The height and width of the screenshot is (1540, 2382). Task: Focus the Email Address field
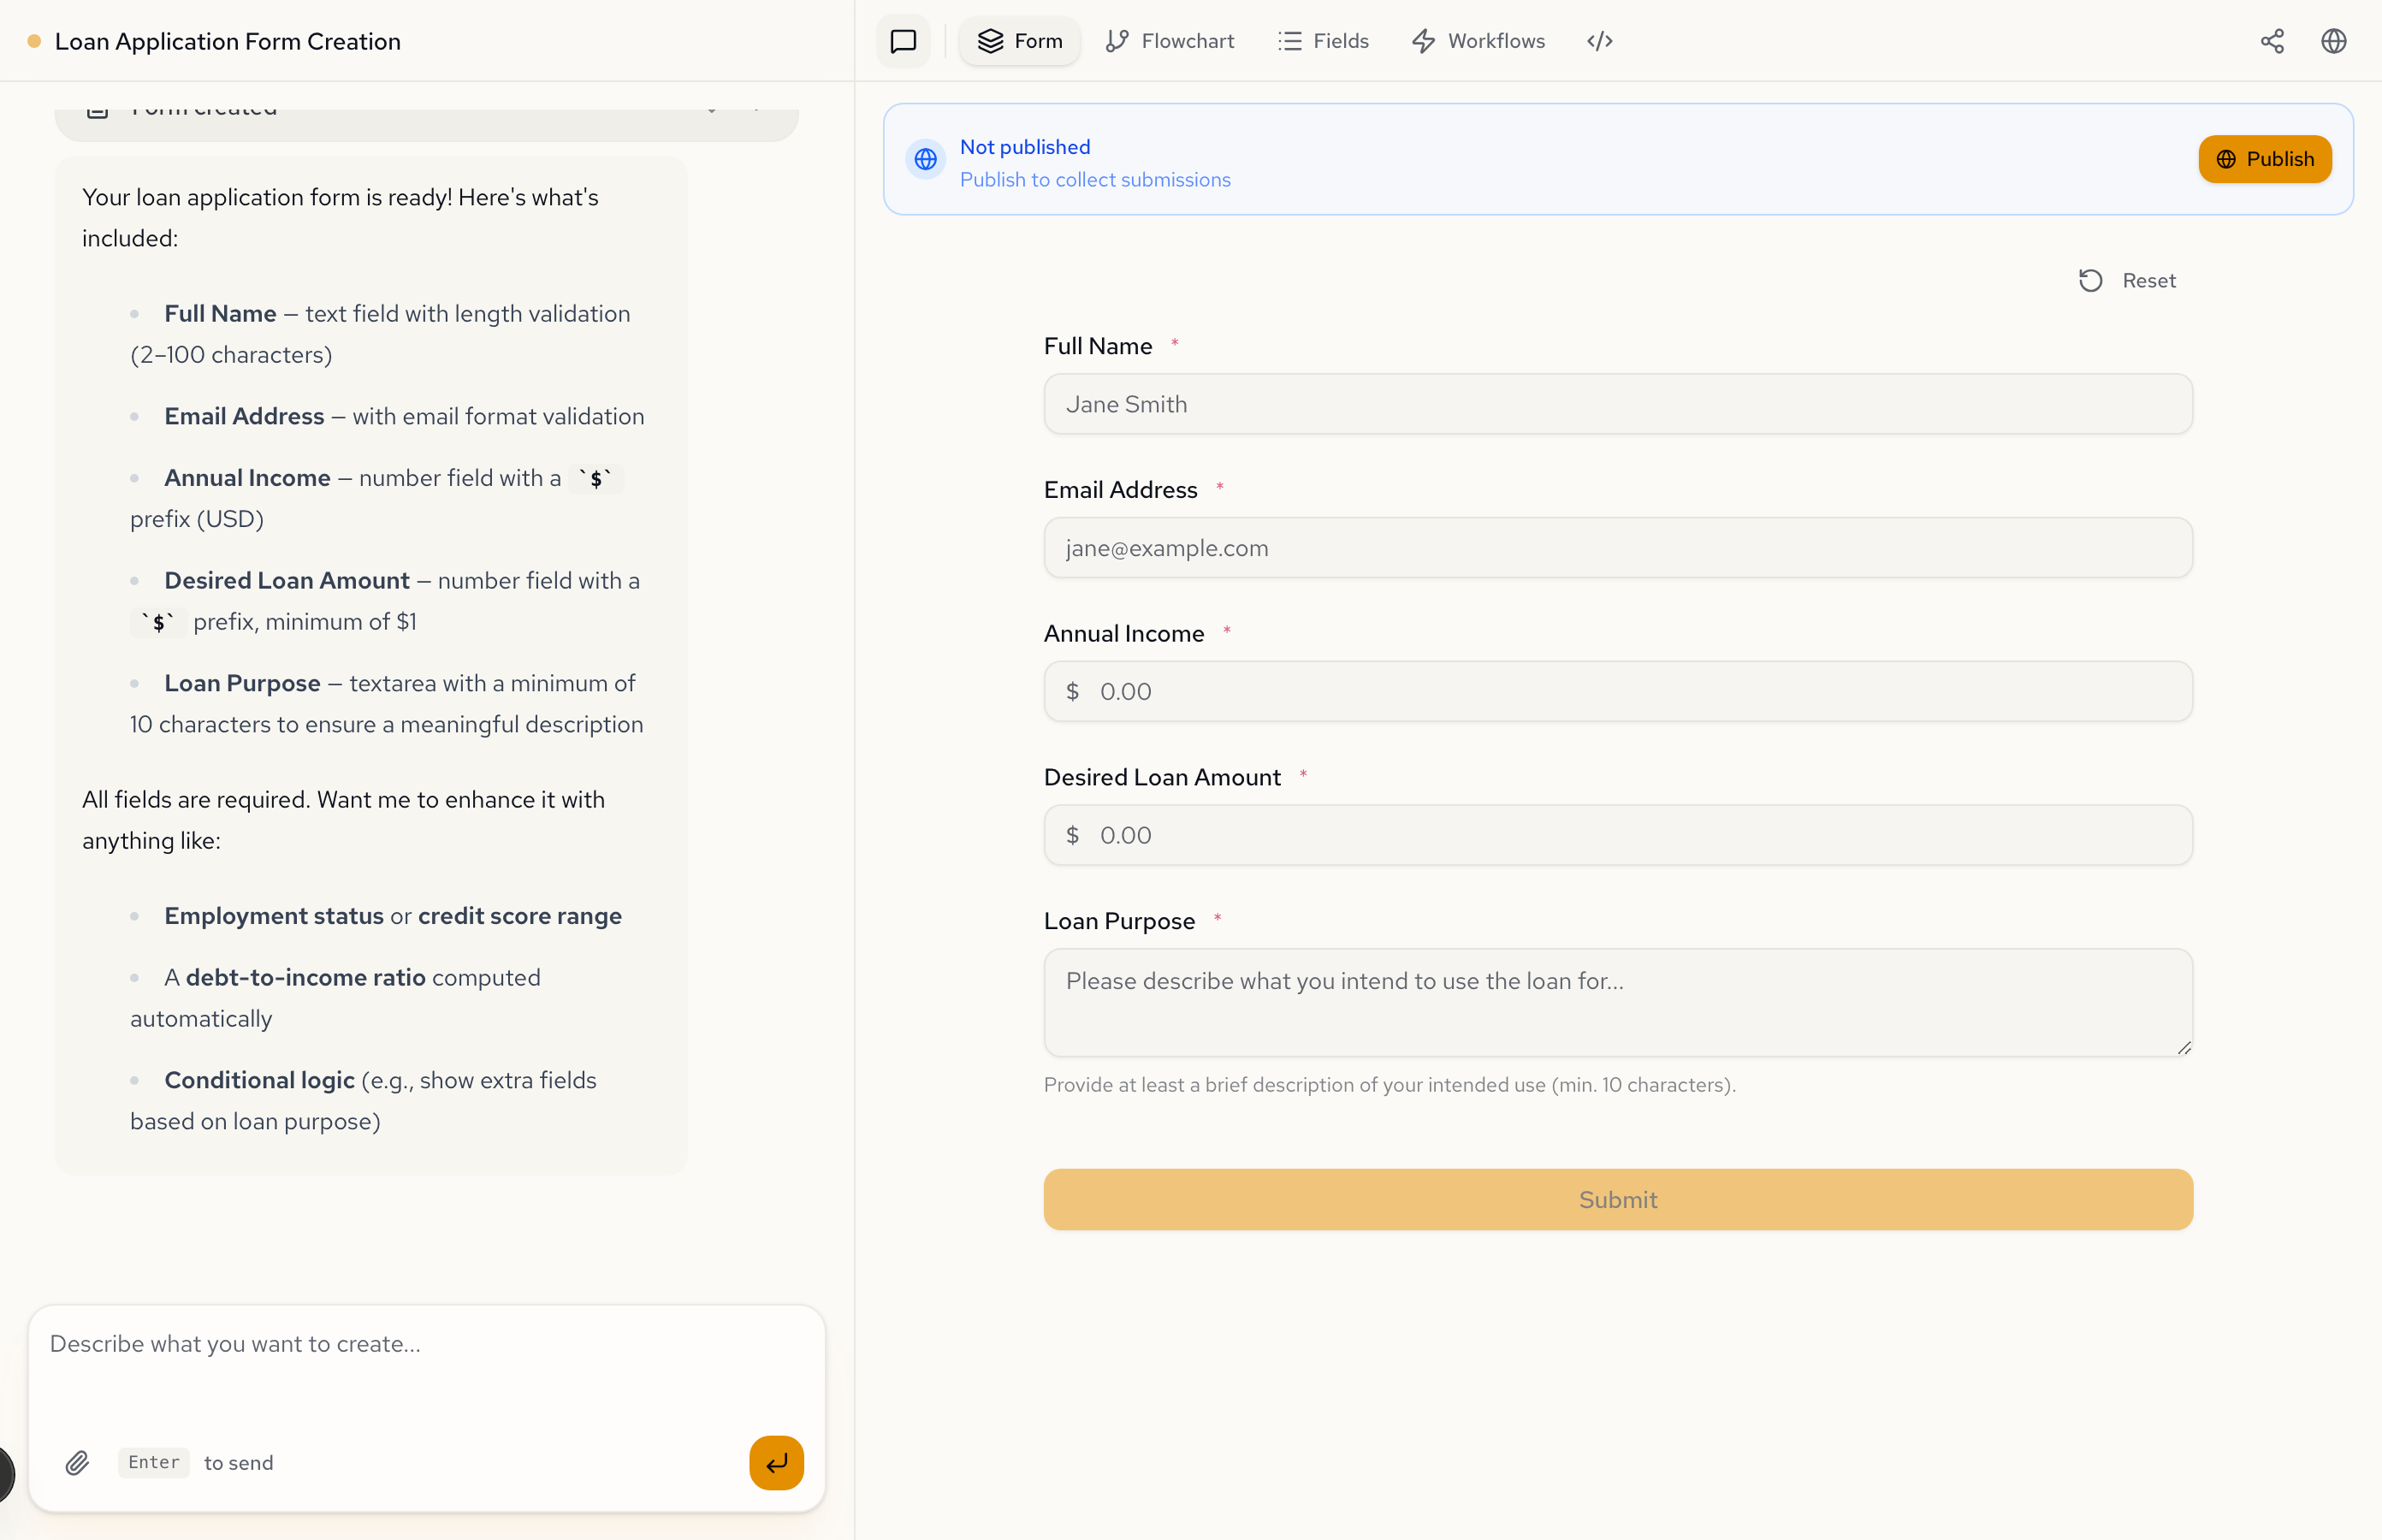1617,548
